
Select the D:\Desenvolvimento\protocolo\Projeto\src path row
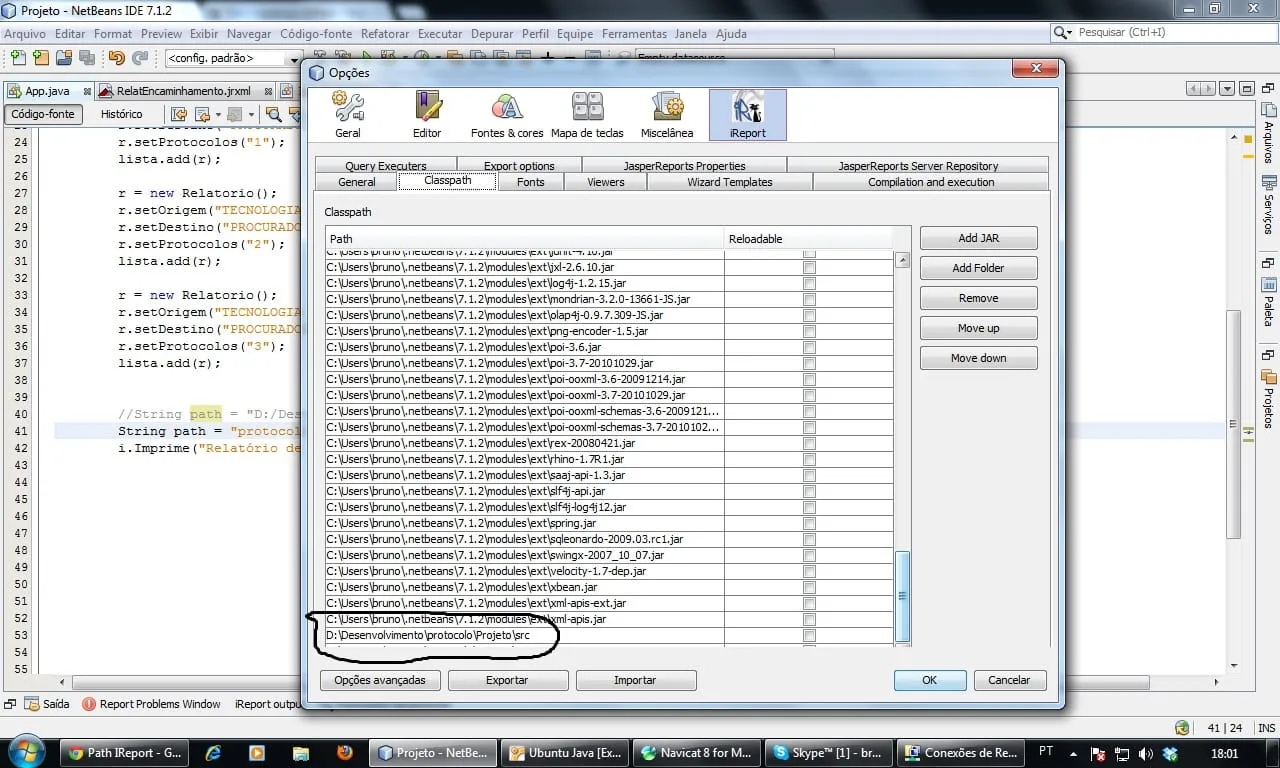(525, 635)
